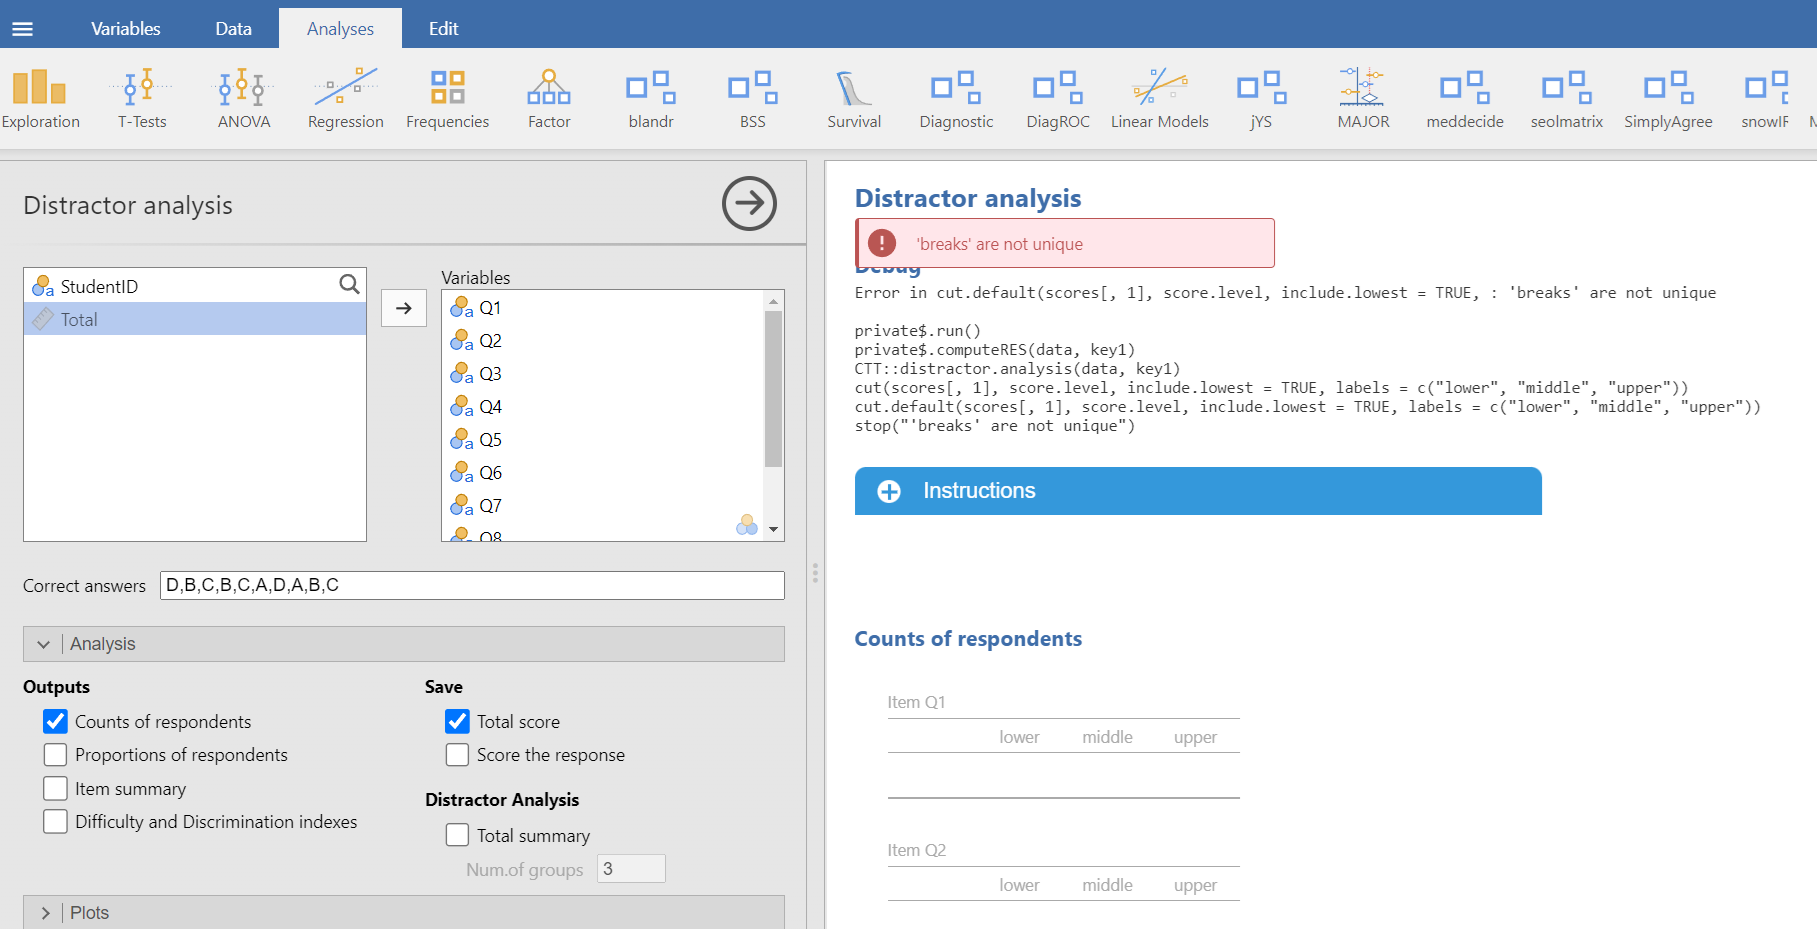The height and width of the screenshot is (929, 1817).
Task: Select StudentID in the variable list
Action: tap(195, 286)
